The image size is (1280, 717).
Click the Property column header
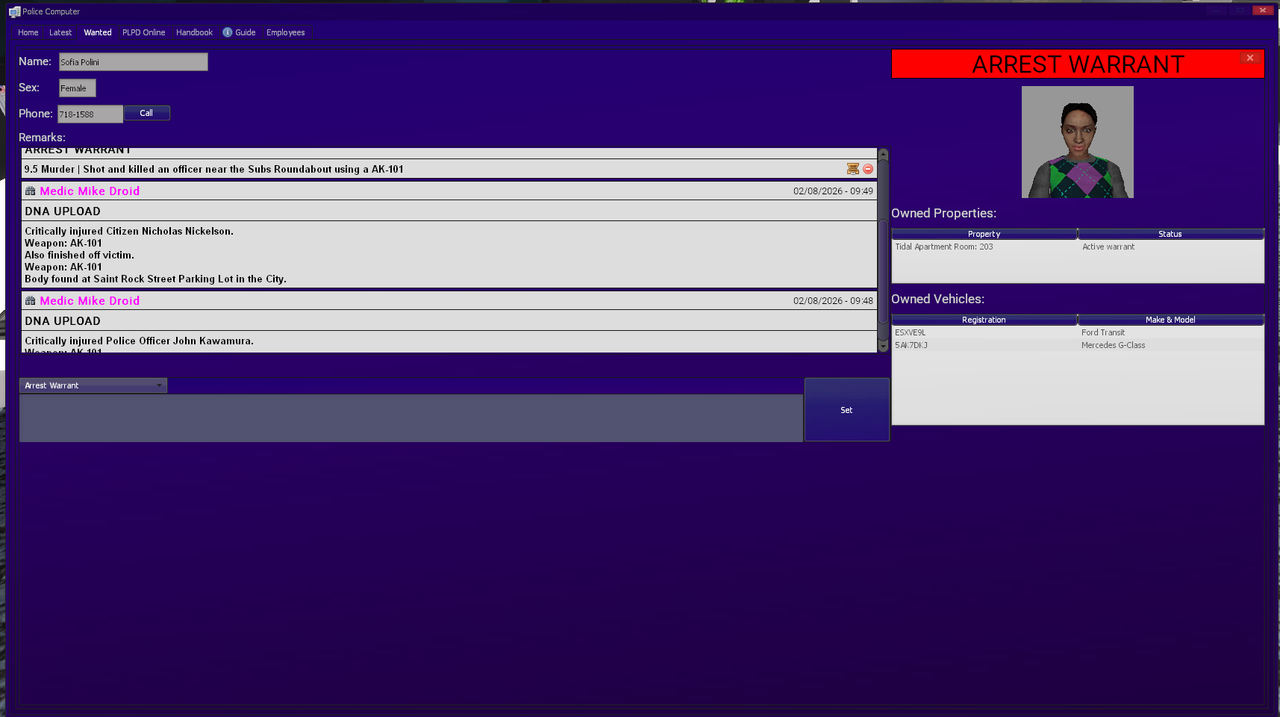984,234
